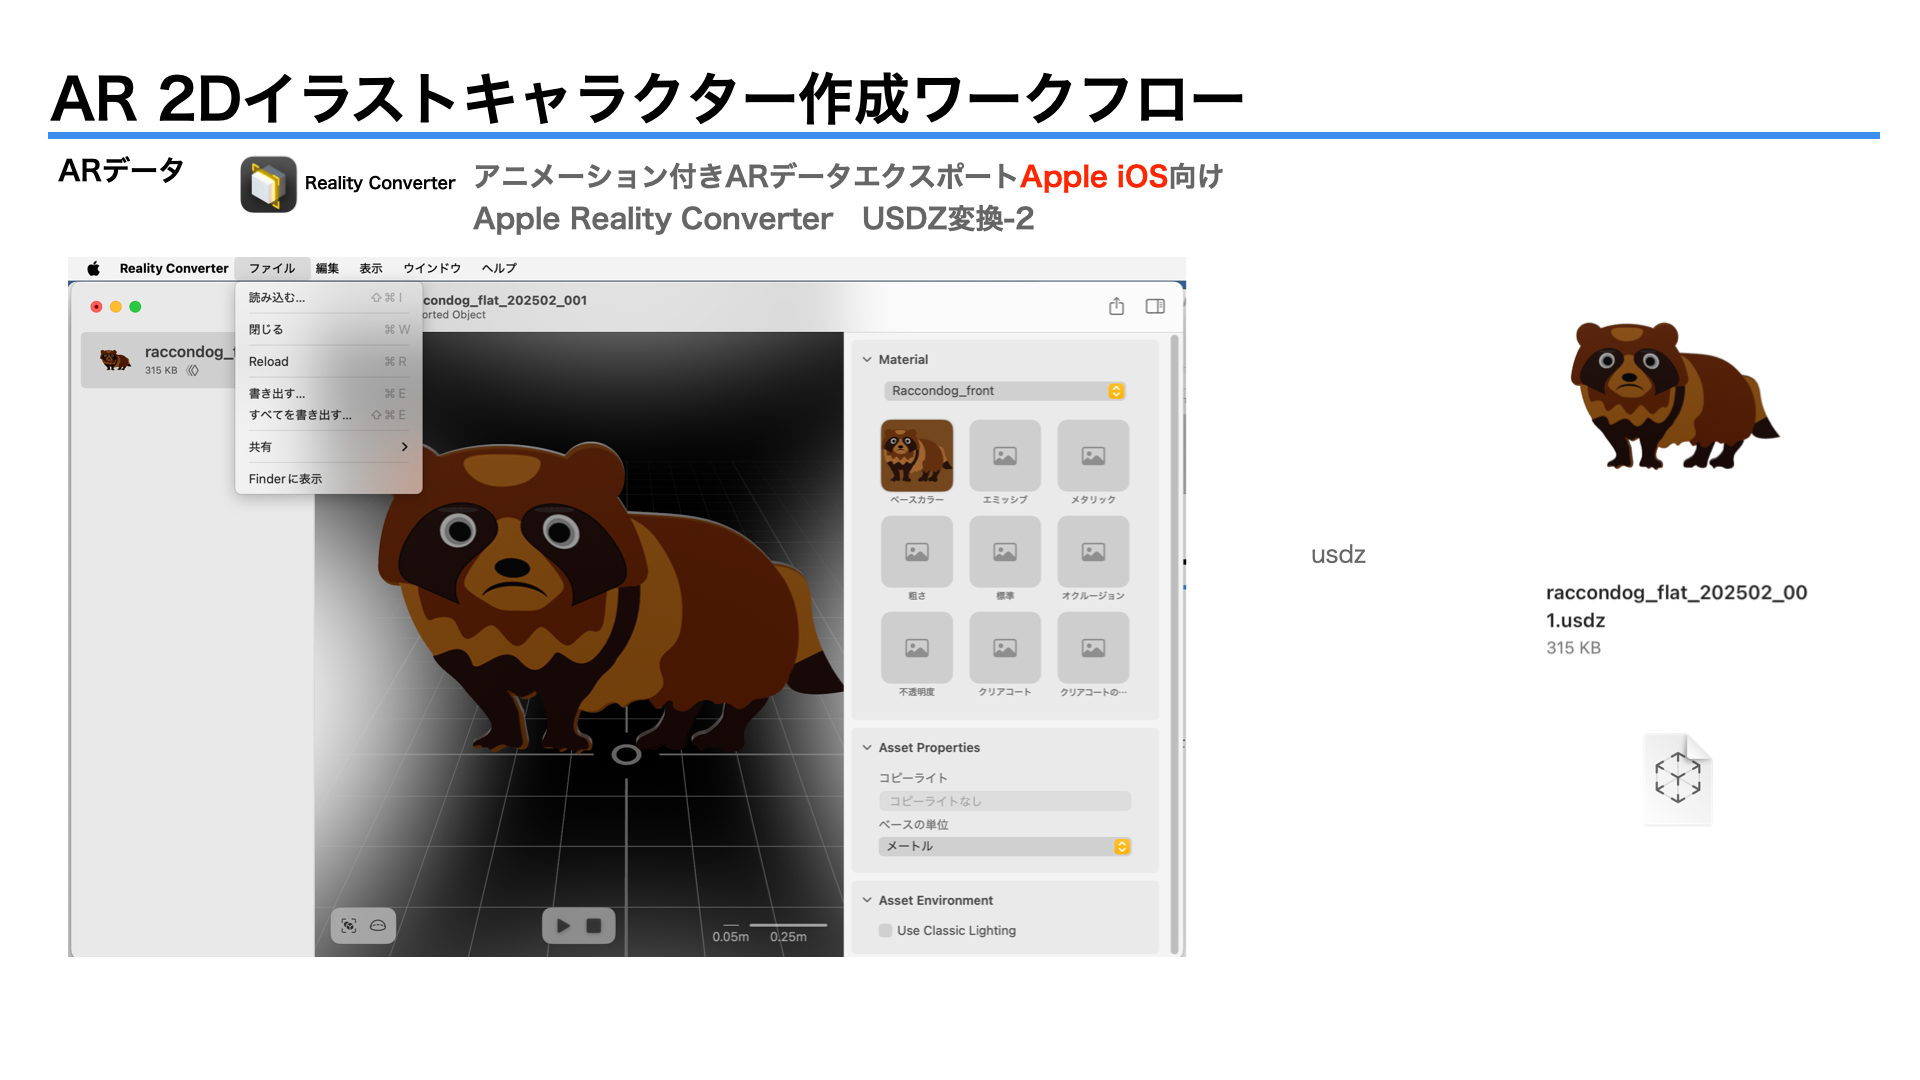Screen dimensions: 1920x1080
Task: Click the environment lighting dome icon
Action: pyautogui.click(x=378, y=926)
